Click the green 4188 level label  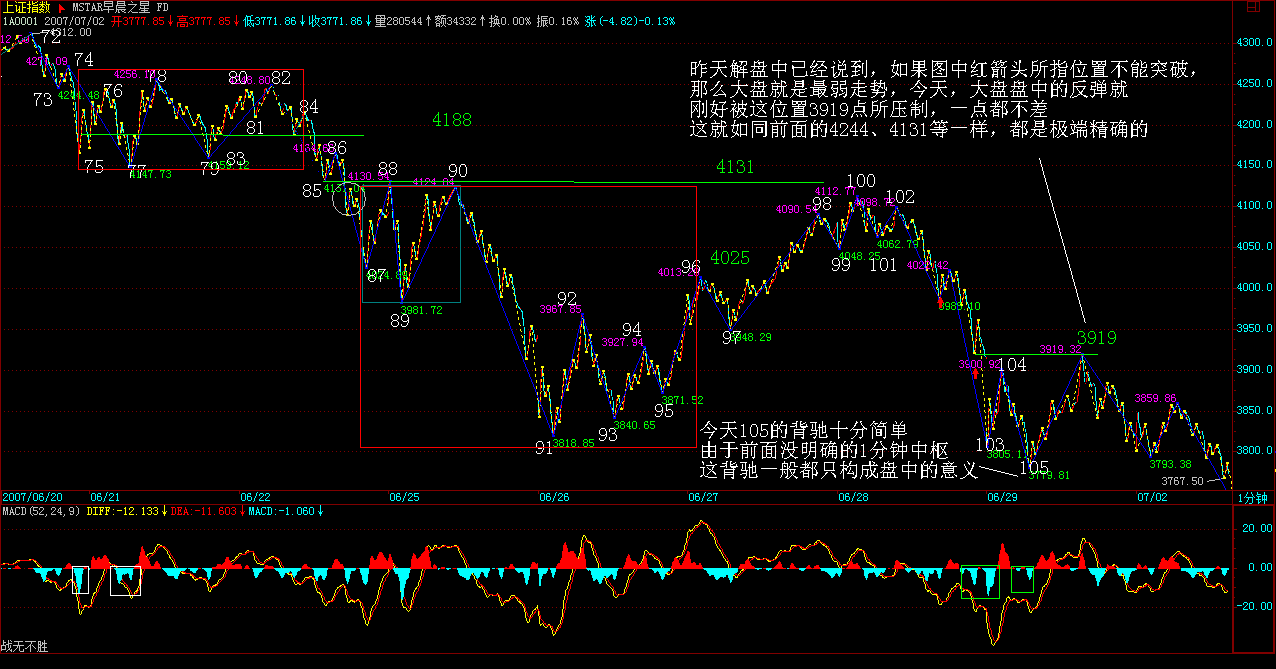point(452,120)
